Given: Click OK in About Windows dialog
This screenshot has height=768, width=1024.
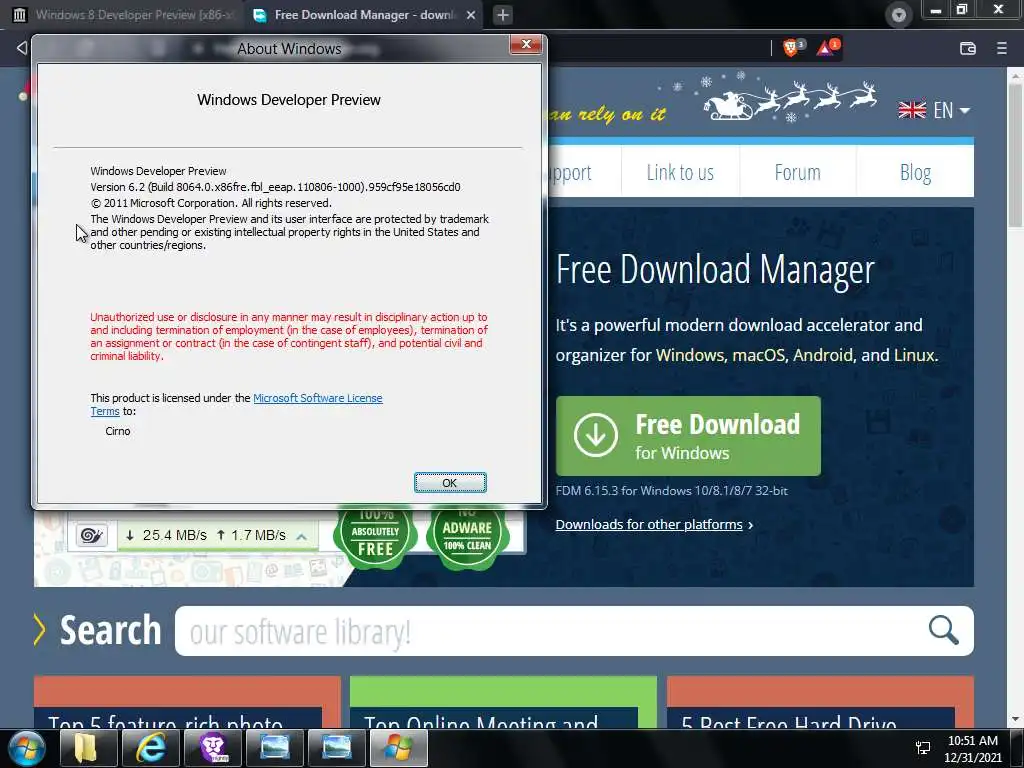Looking at the screenshot, I should click(x=450, y=483).
